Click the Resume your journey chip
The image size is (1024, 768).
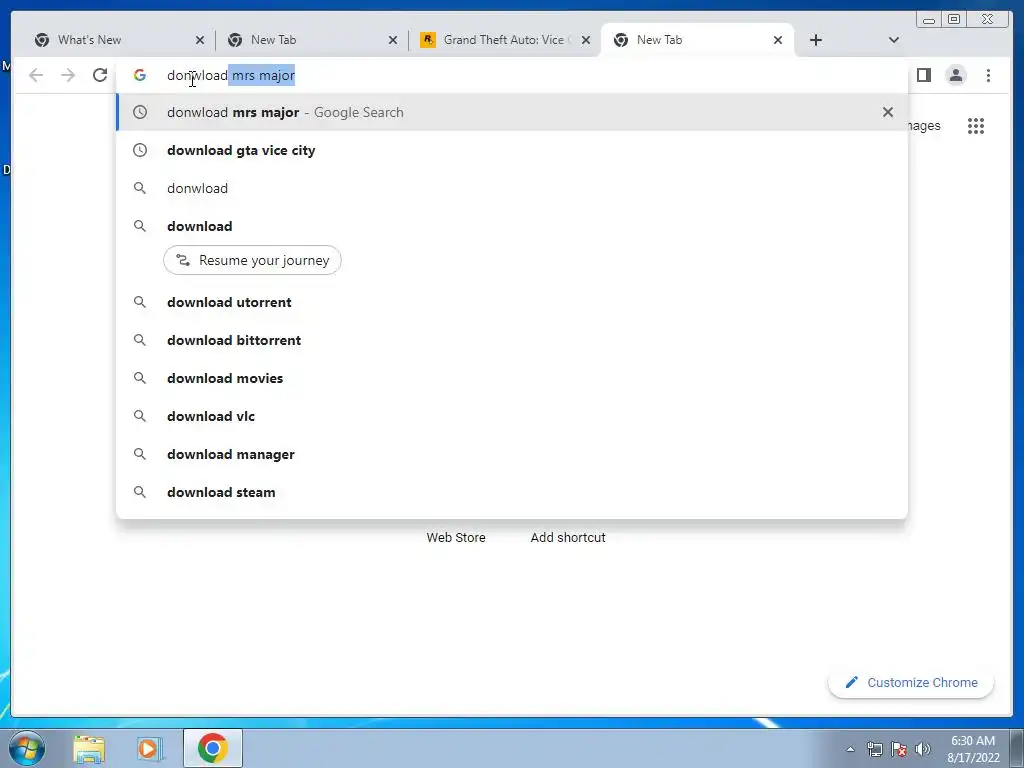coord(252,260)
